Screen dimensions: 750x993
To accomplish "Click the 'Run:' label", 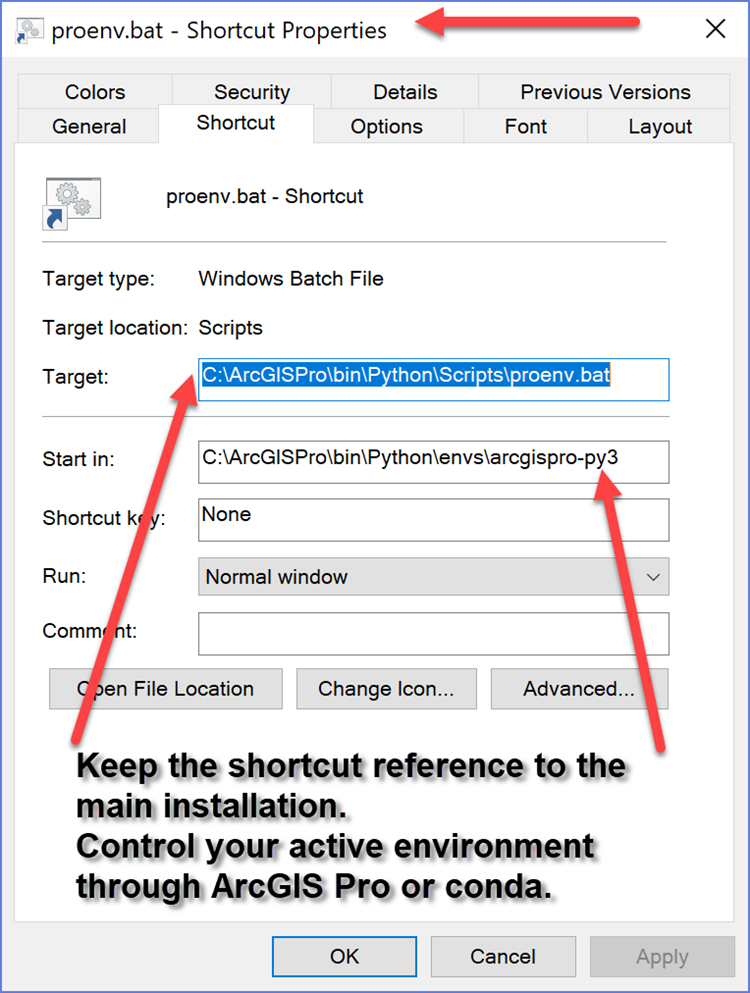I will (x=64, y=576).
